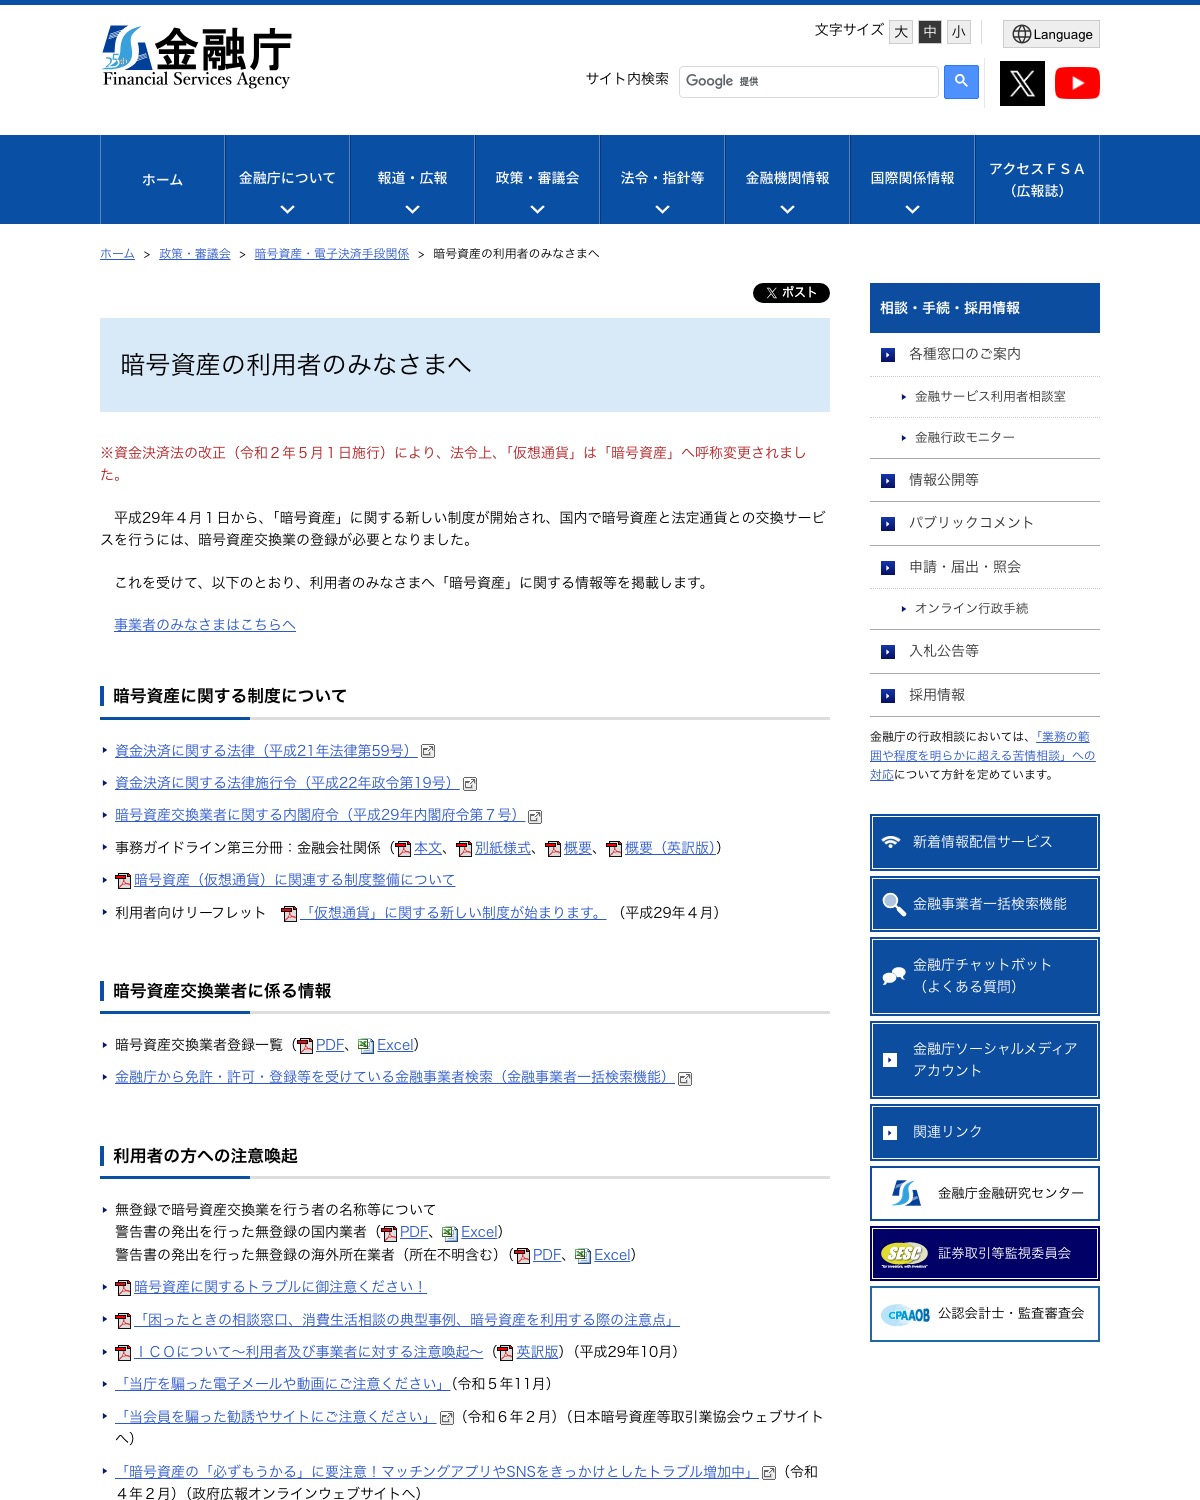Open 資金決済に関する法律施行令 link

tap(287, 783)
